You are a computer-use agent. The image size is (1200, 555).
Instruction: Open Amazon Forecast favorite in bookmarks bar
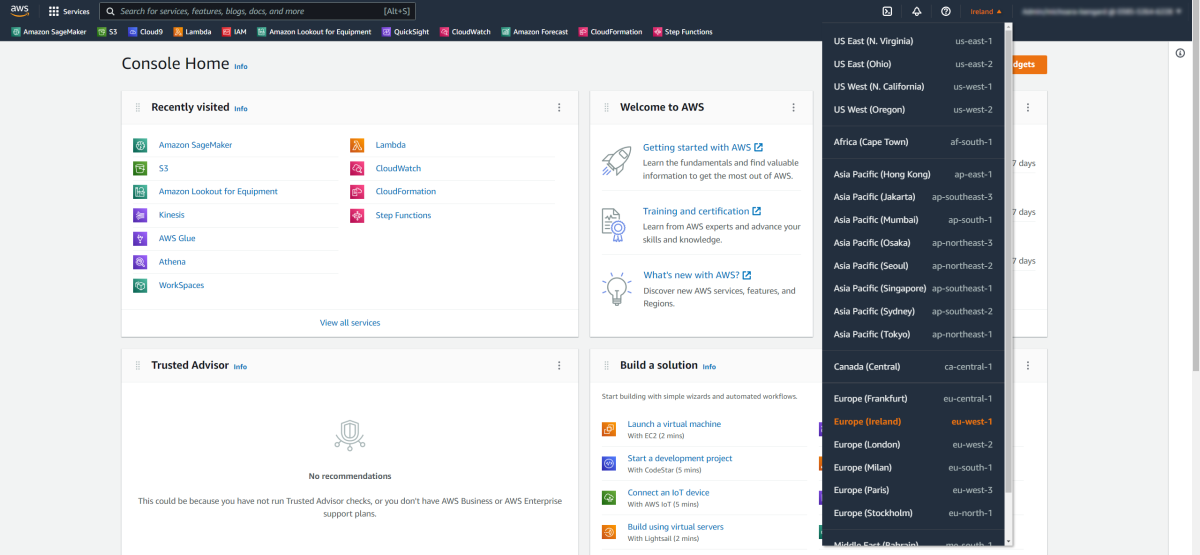(x=534, y=32)
